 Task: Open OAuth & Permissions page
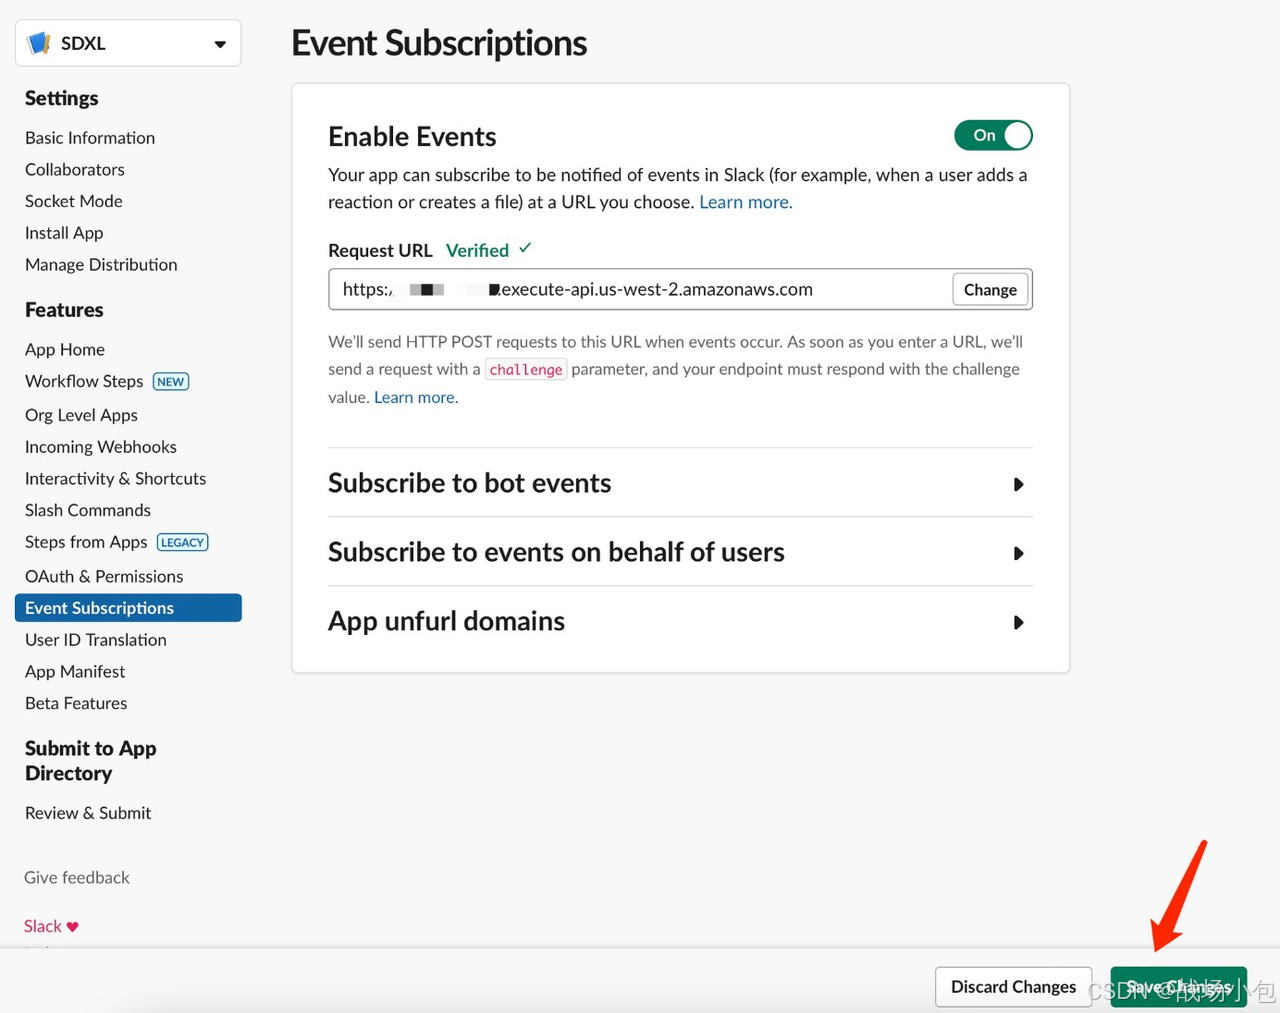(x=104, y=576)
